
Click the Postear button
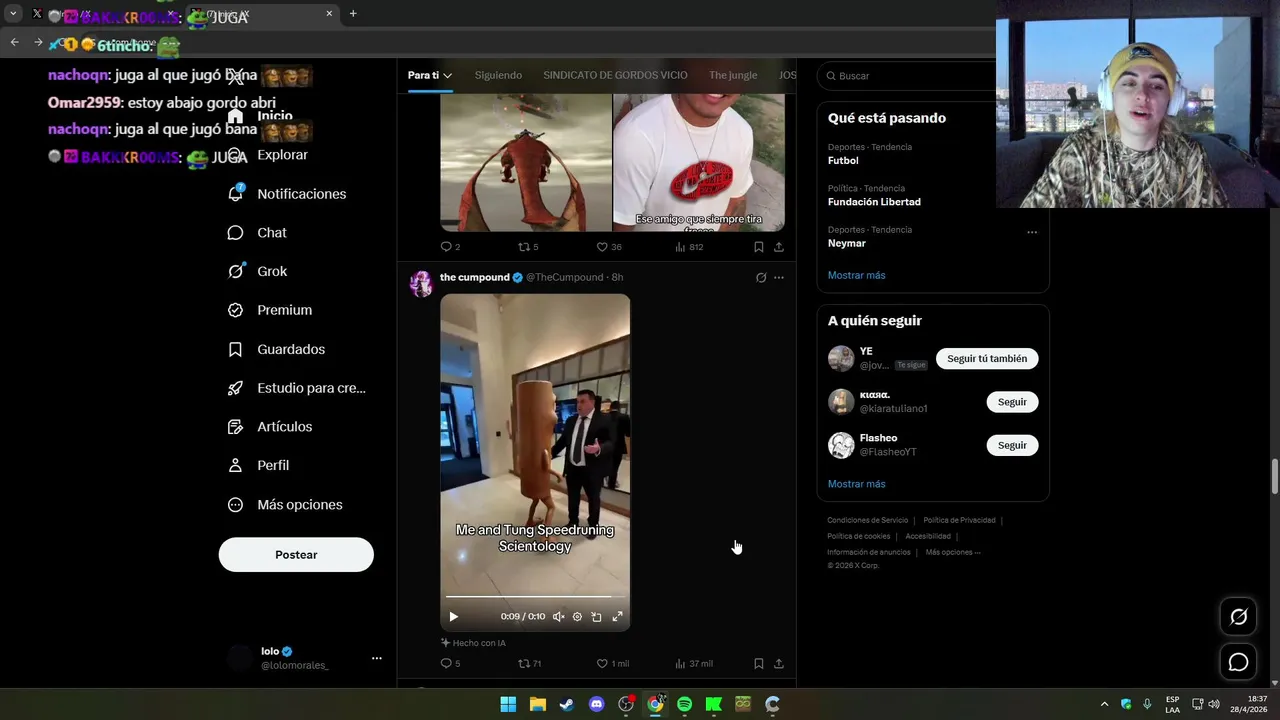click(x=296, y=555)
